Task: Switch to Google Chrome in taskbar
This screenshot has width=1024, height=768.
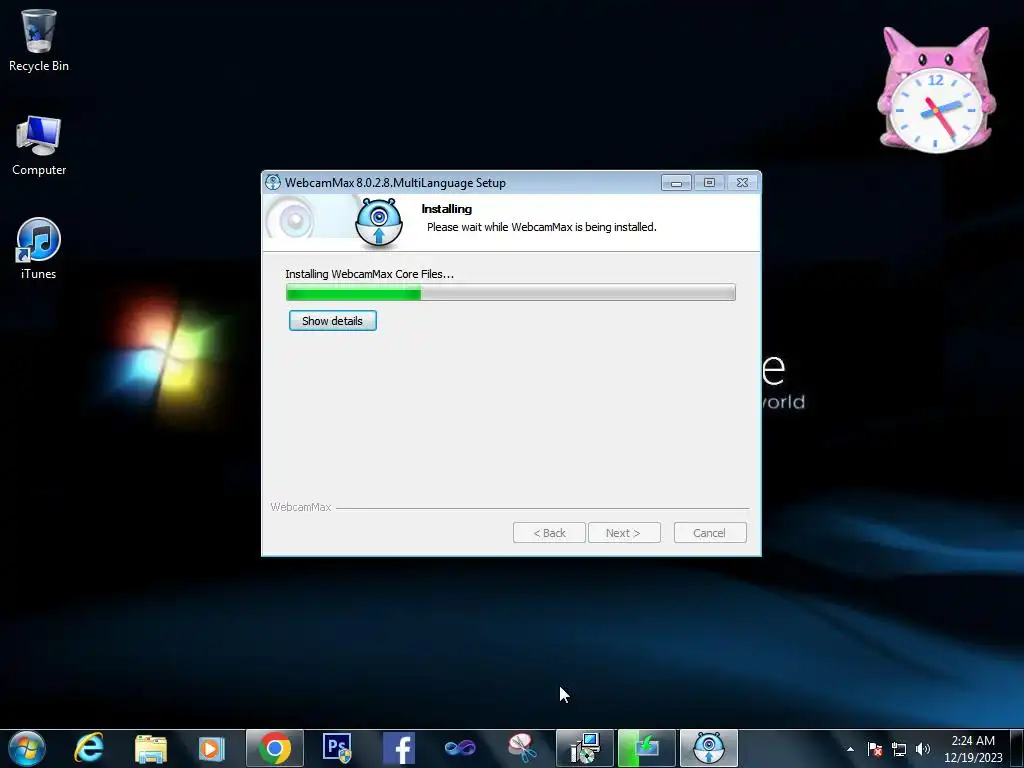Action: [275, 748]
